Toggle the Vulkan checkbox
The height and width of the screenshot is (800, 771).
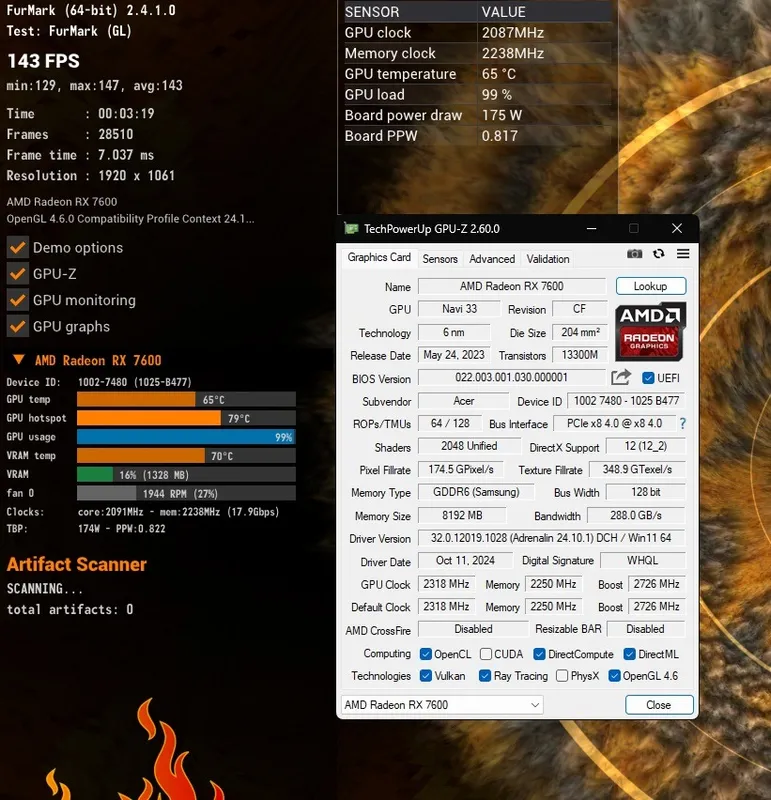(426, 676)
